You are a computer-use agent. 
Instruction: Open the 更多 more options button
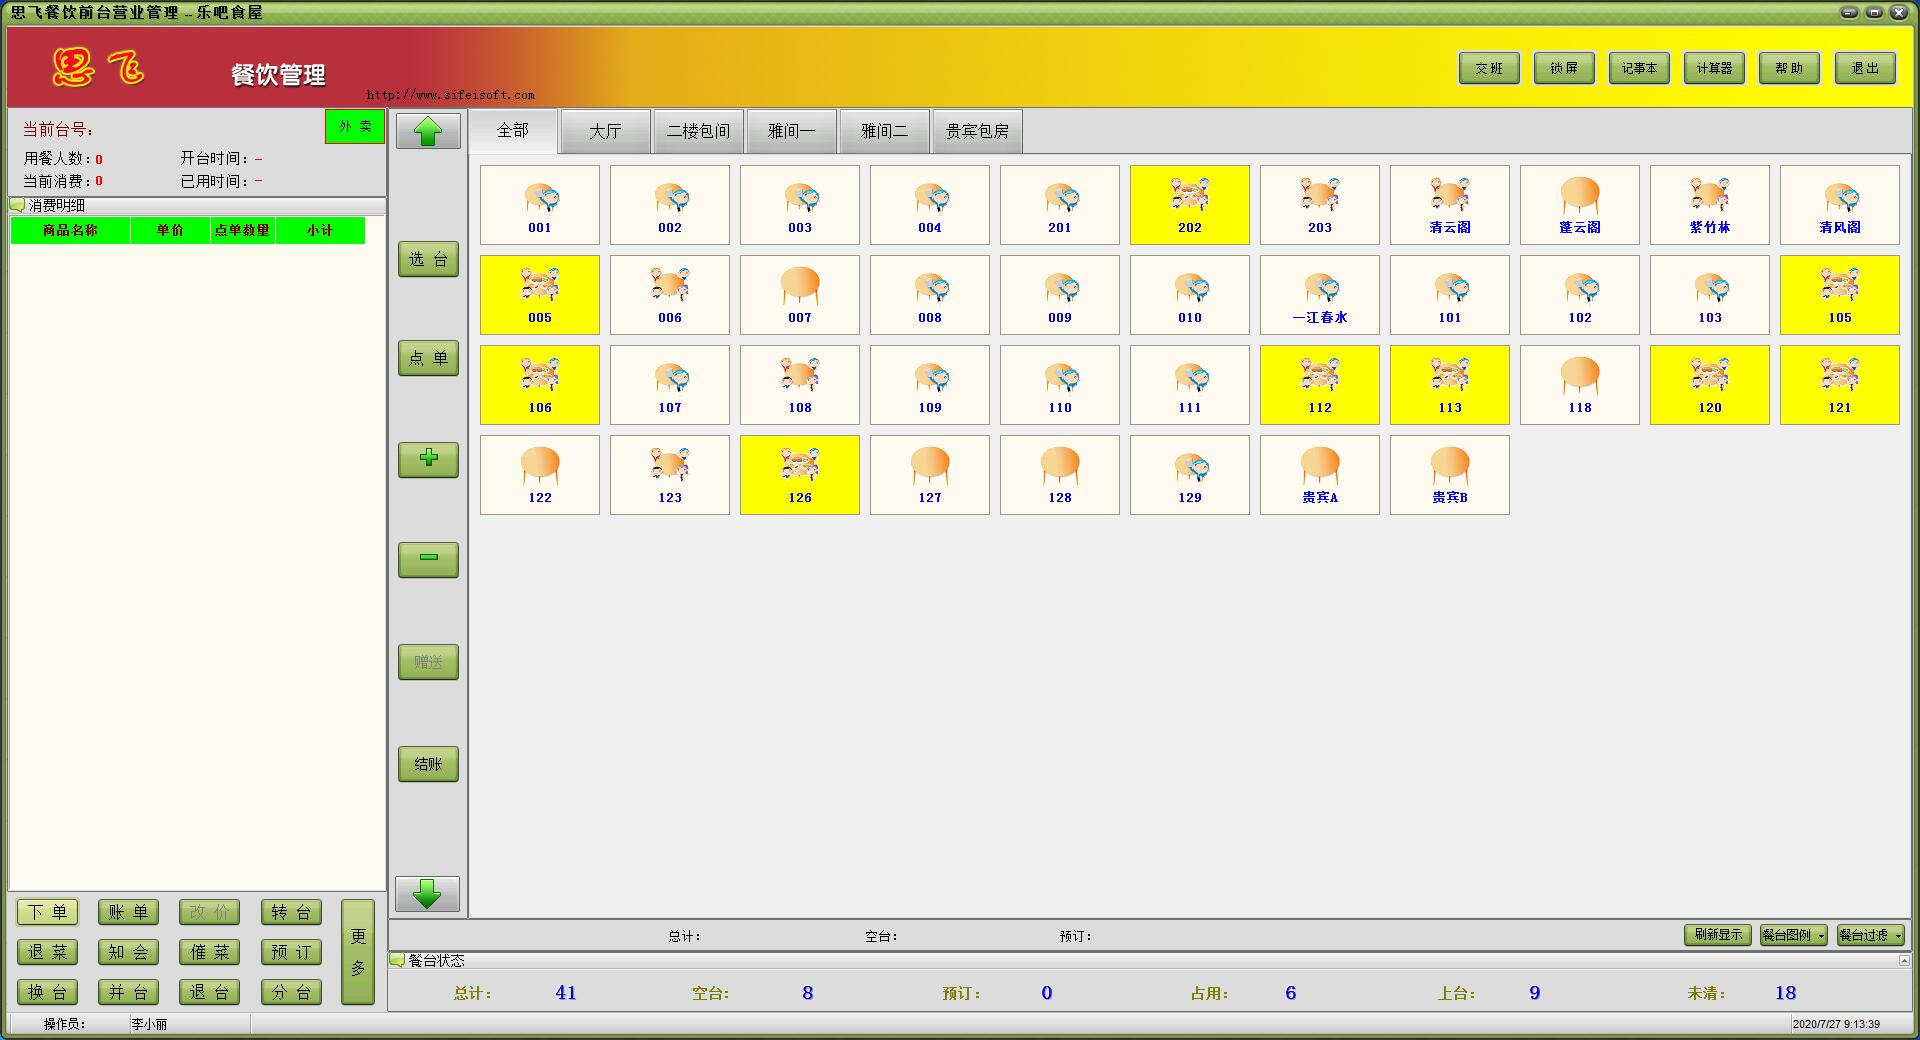358,951
